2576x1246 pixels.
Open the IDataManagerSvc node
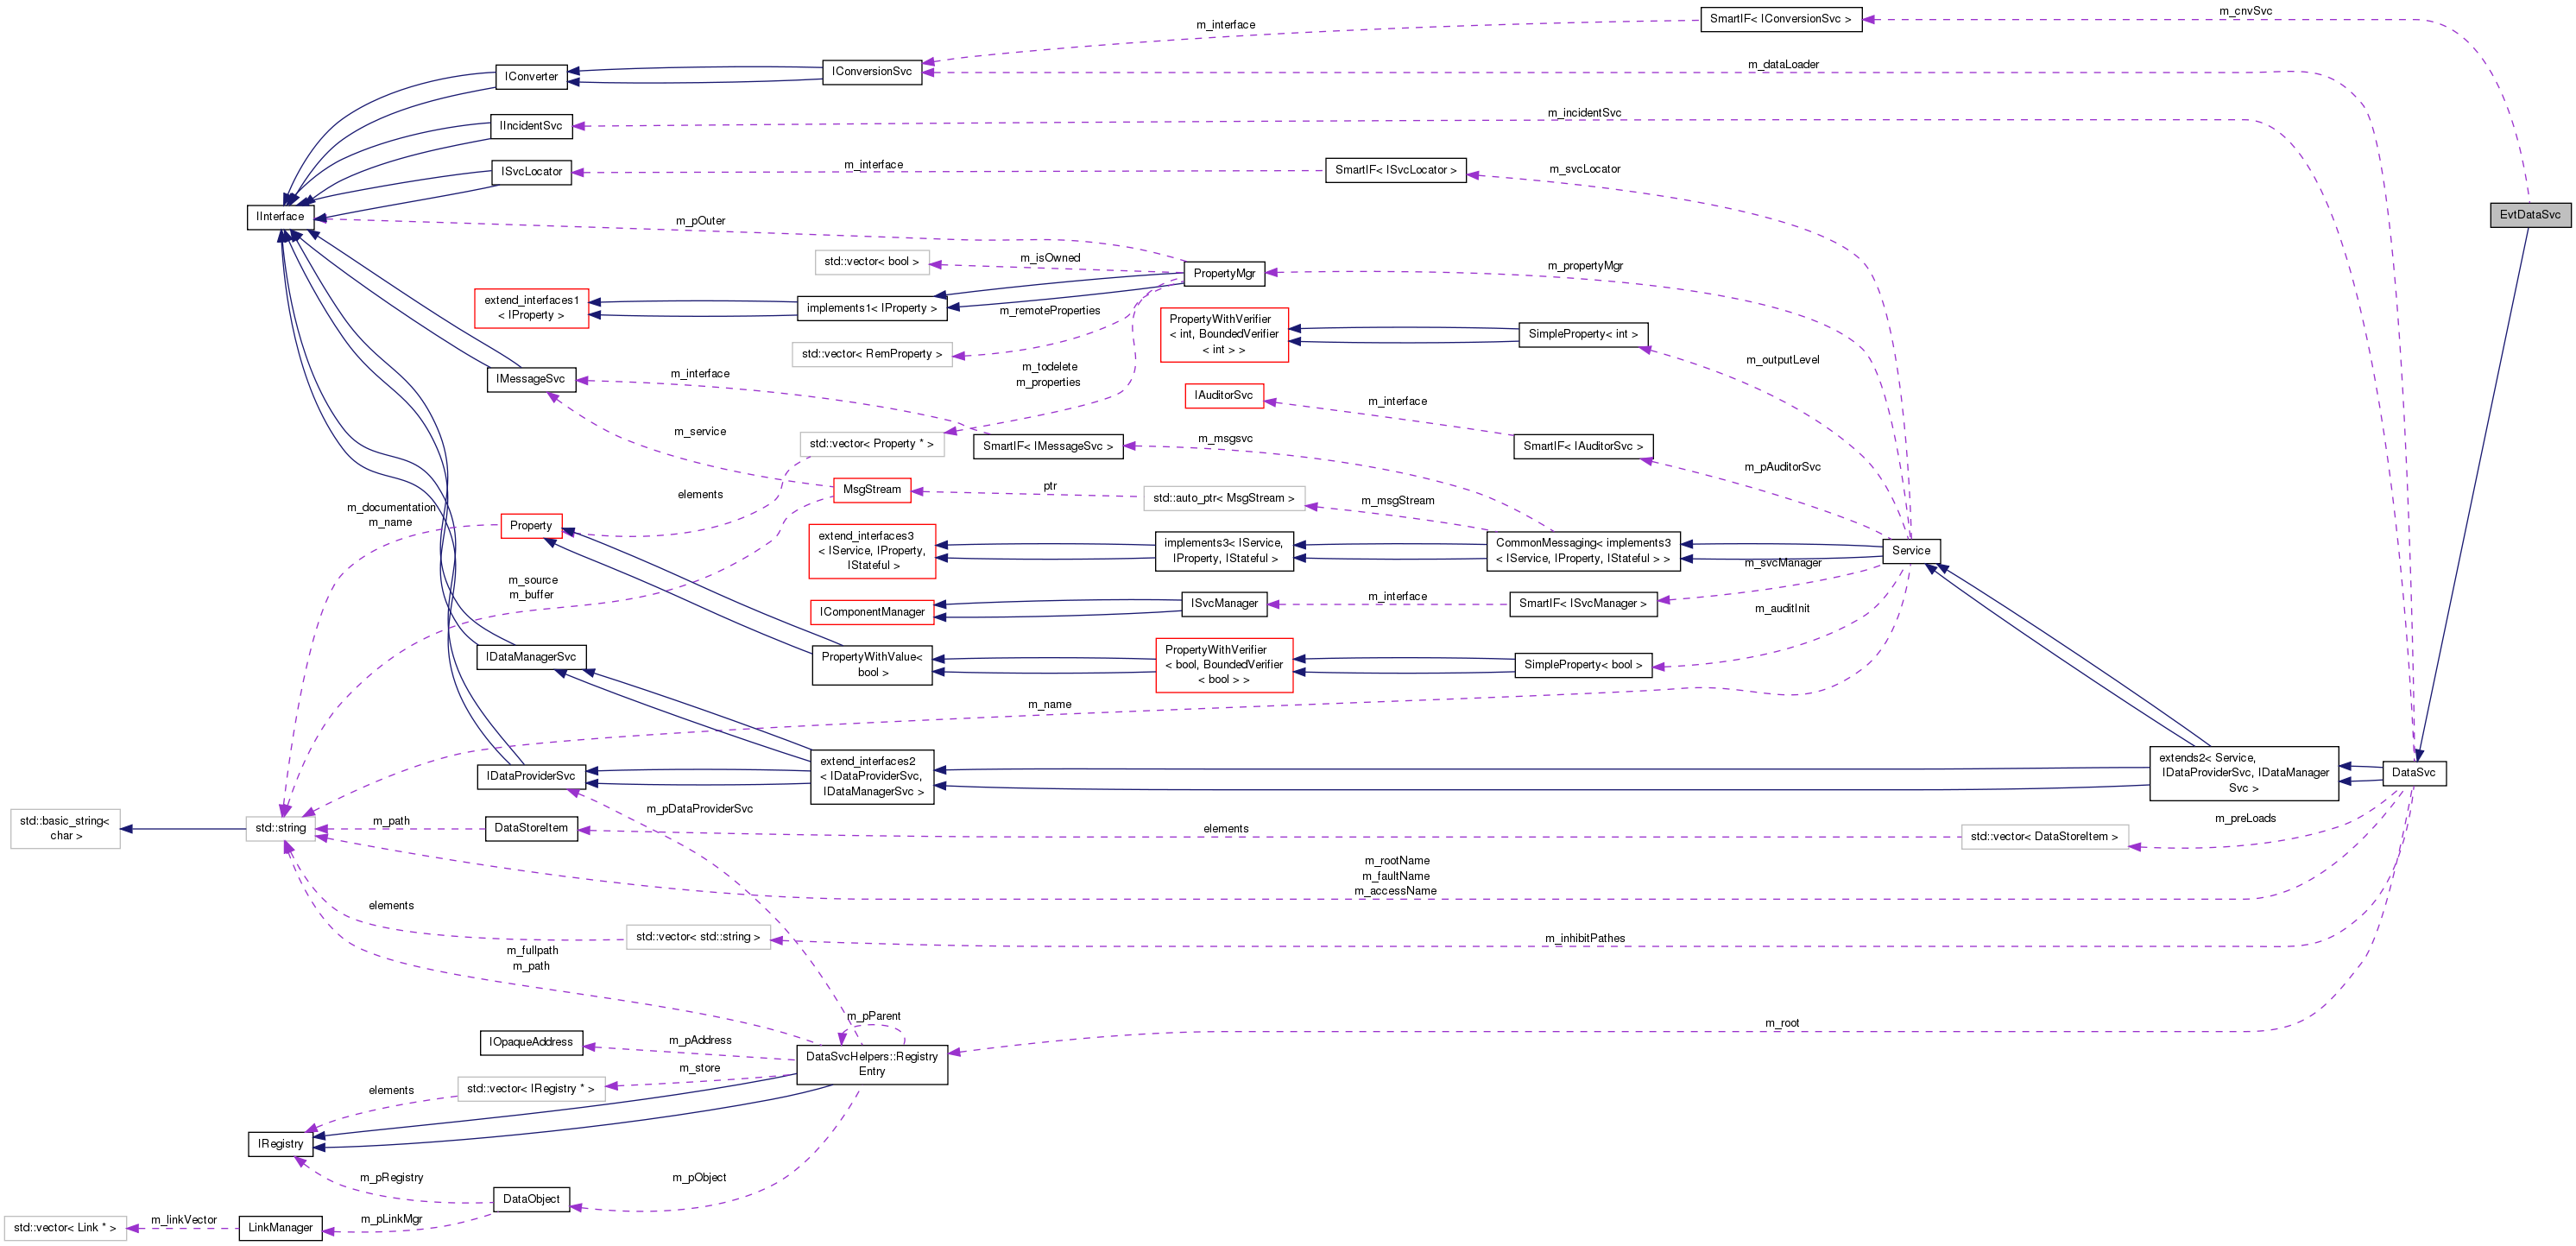pos(531,656)
